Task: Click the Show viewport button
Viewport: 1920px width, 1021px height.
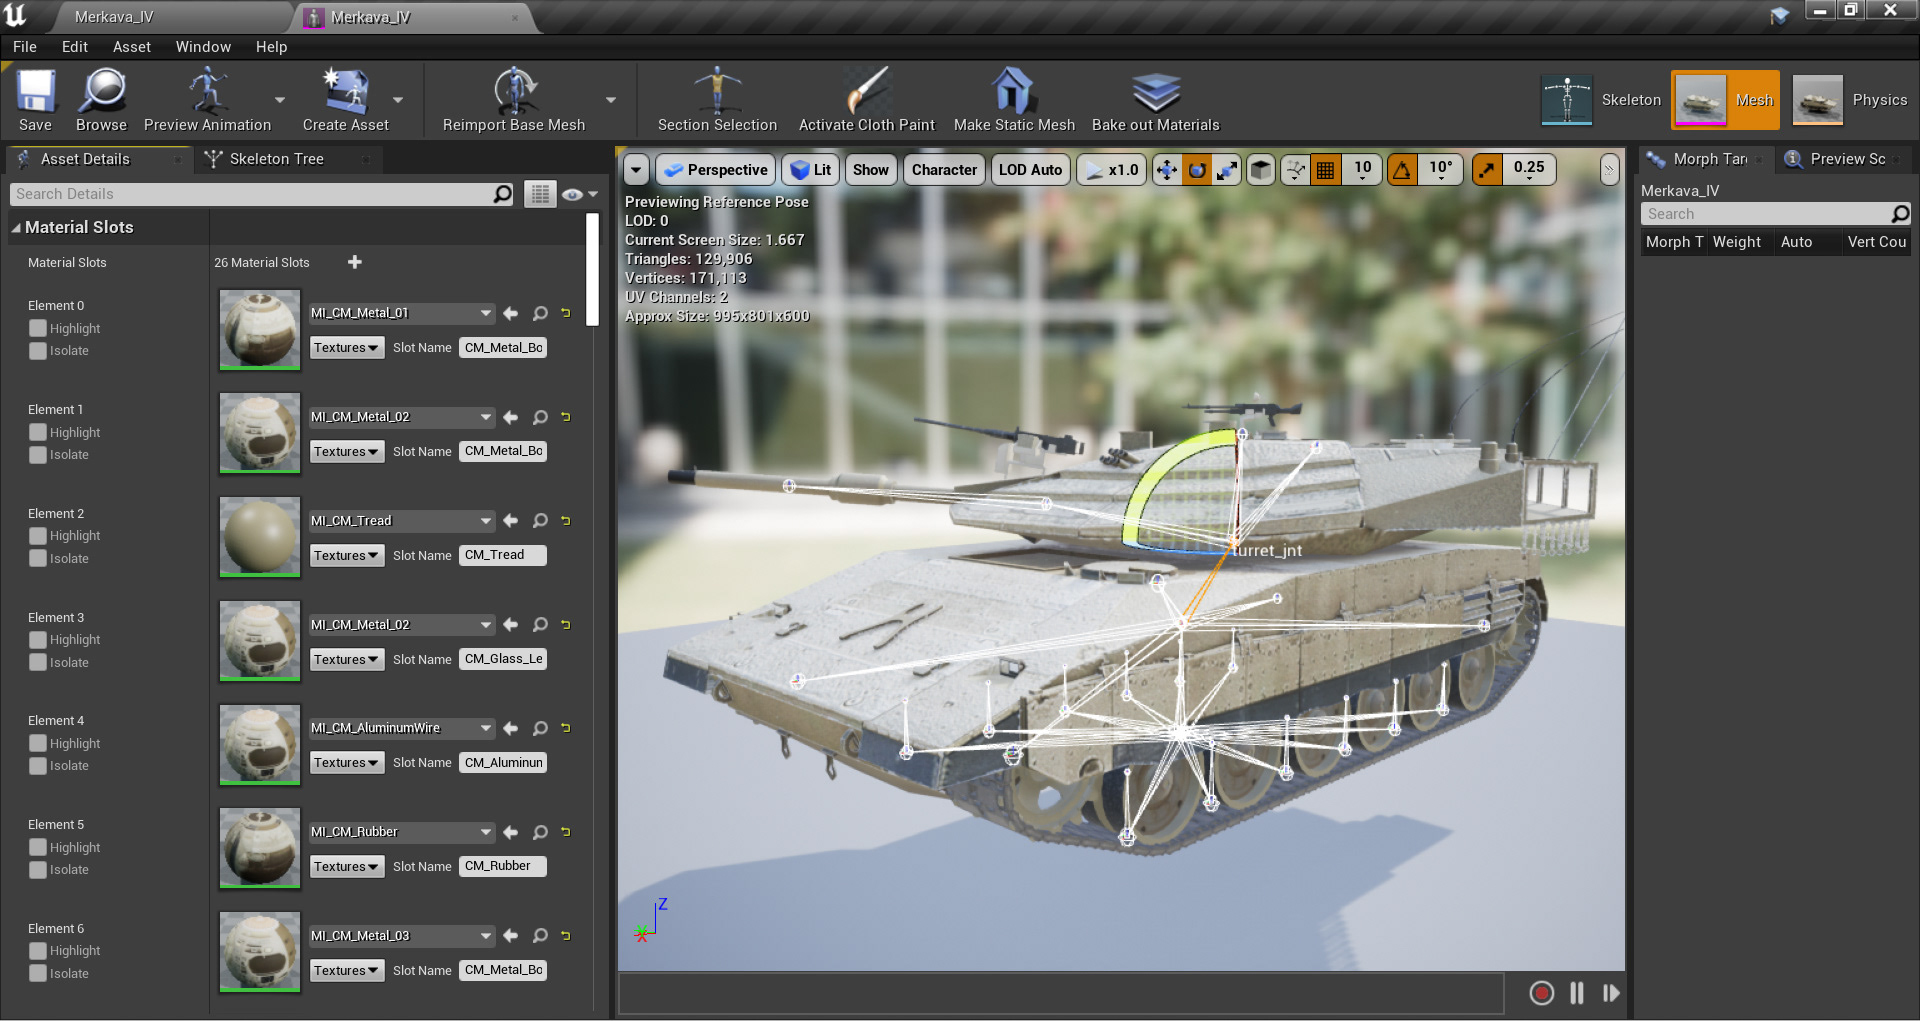Action: (870, 170)
